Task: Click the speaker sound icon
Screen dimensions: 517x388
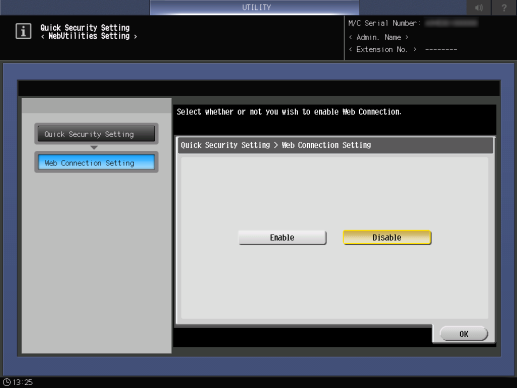Action: (479, 8)
